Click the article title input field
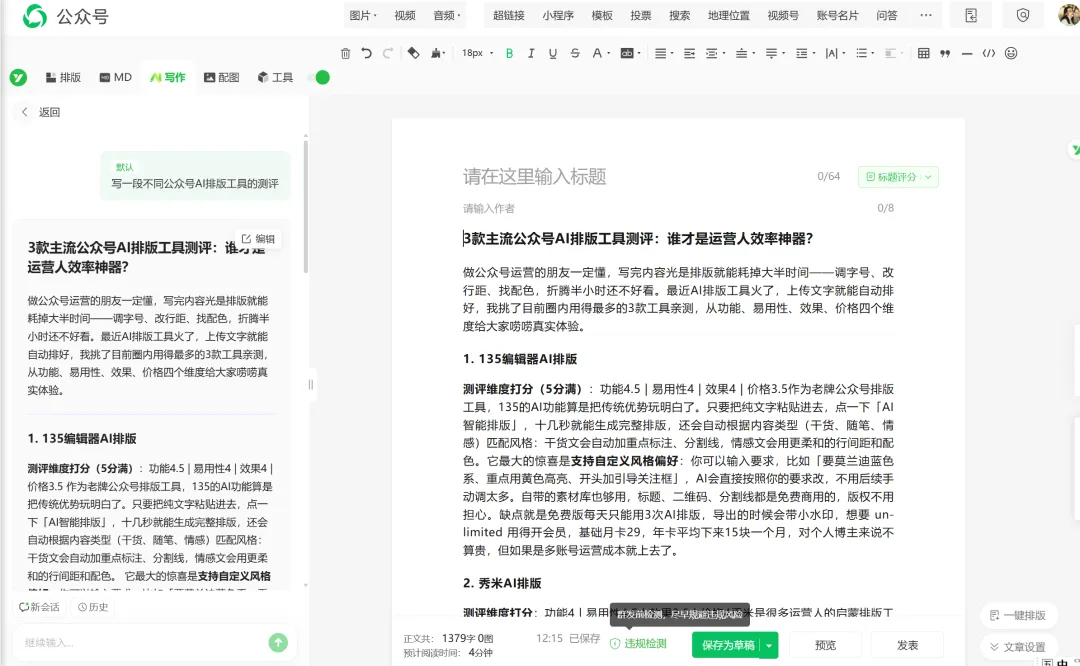1080x666 pixels. point(634,177)
